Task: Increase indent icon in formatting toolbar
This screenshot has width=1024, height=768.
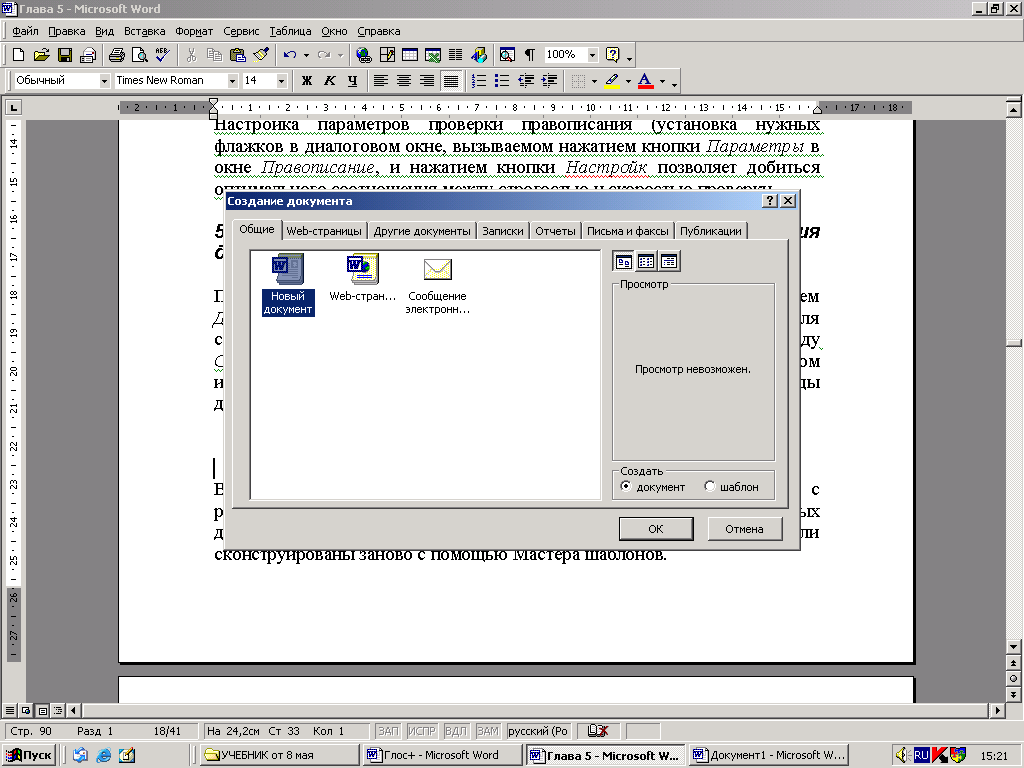Action: [x=549, y=80]
